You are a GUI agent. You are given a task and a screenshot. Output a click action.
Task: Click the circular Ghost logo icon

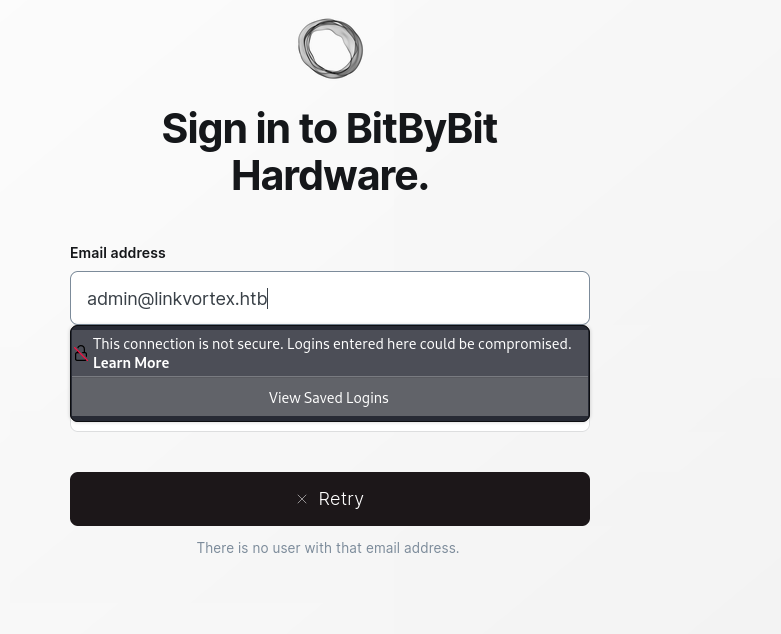[x=330, y=49]
